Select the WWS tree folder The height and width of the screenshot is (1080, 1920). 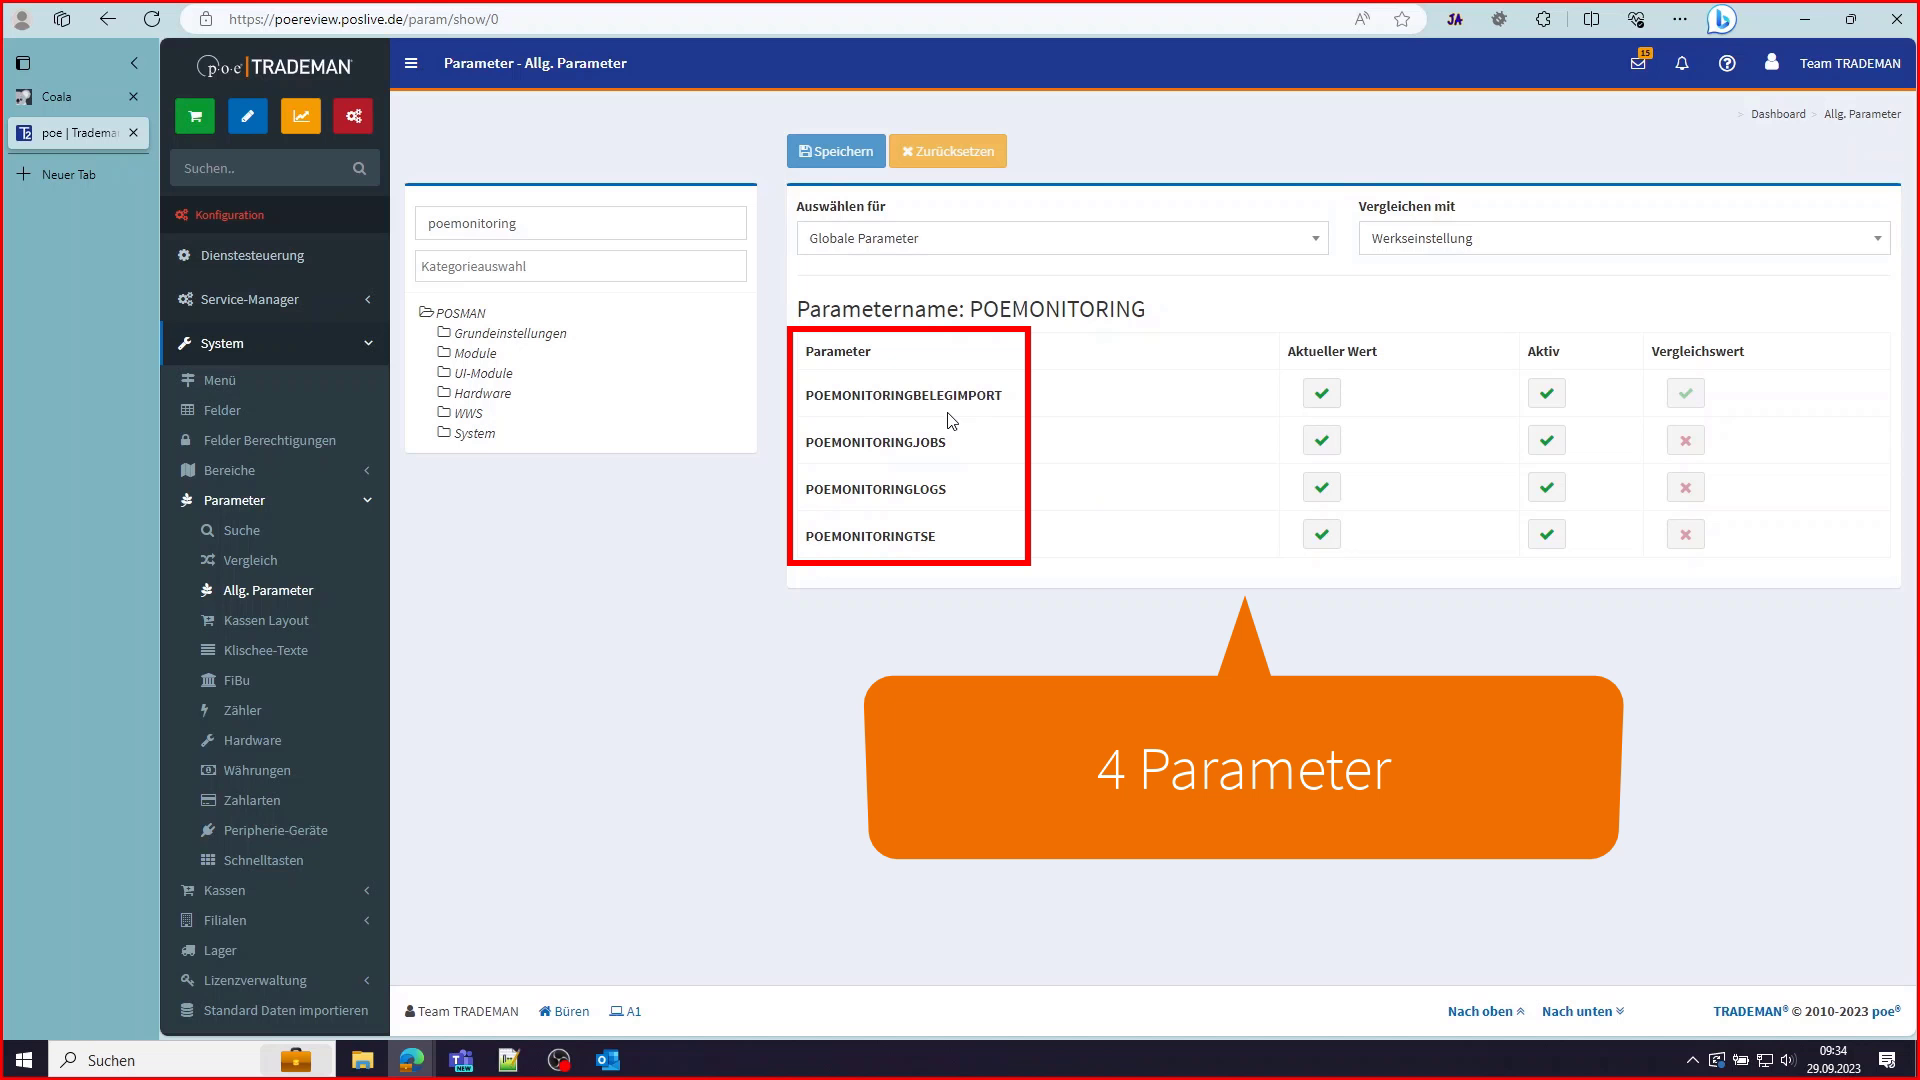click(460, 413)
